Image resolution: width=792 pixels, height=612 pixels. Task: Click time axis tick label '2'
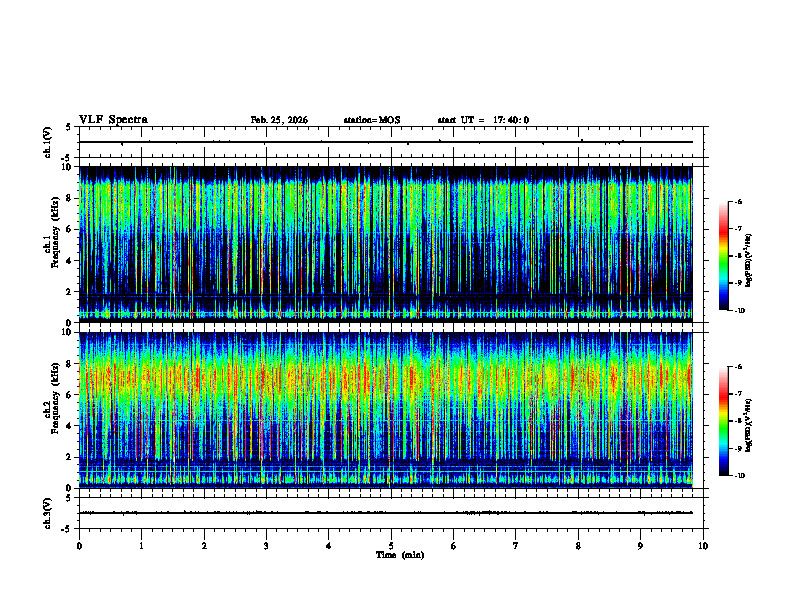204,546
